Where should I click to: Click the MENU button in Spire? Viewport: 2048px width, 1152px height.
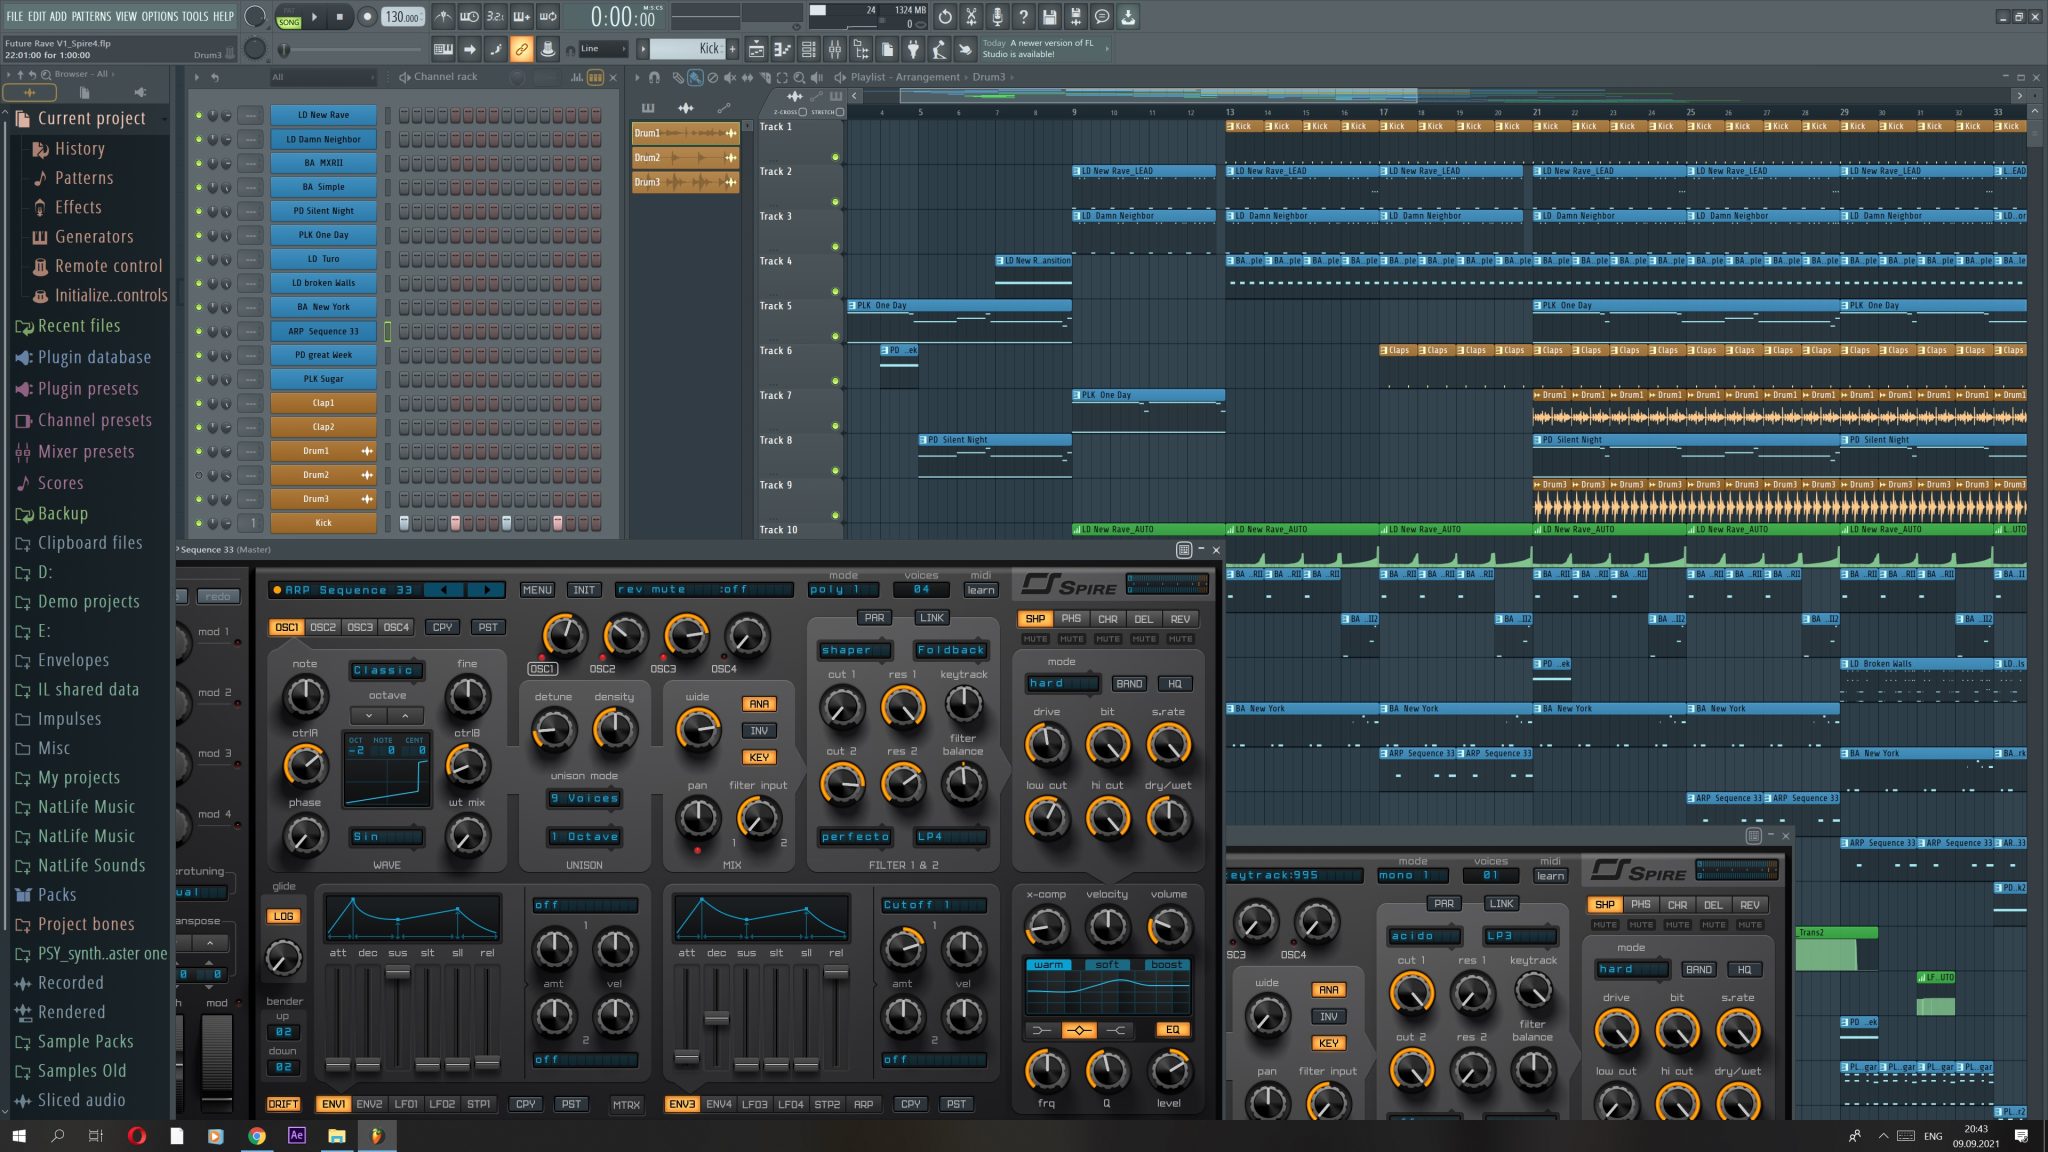point(537,590)
